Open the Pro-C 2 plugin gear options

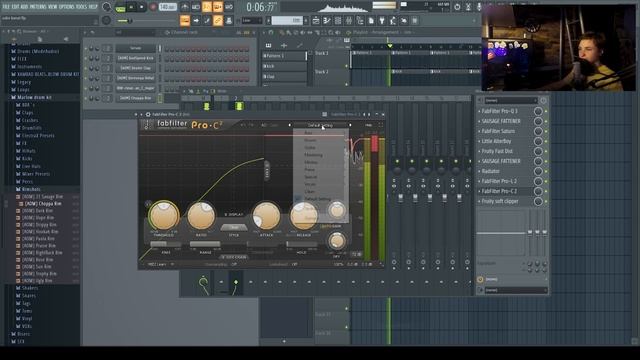pyautogui.click(x=148, y=115)
